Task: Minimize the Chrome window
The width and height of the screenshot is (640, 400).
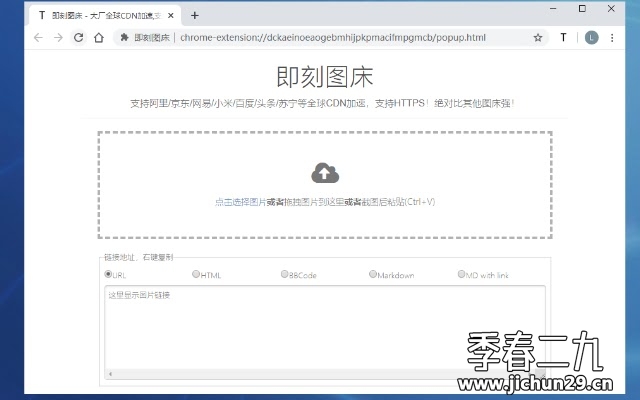Action: pyautogui.click(x=553, y=9)
